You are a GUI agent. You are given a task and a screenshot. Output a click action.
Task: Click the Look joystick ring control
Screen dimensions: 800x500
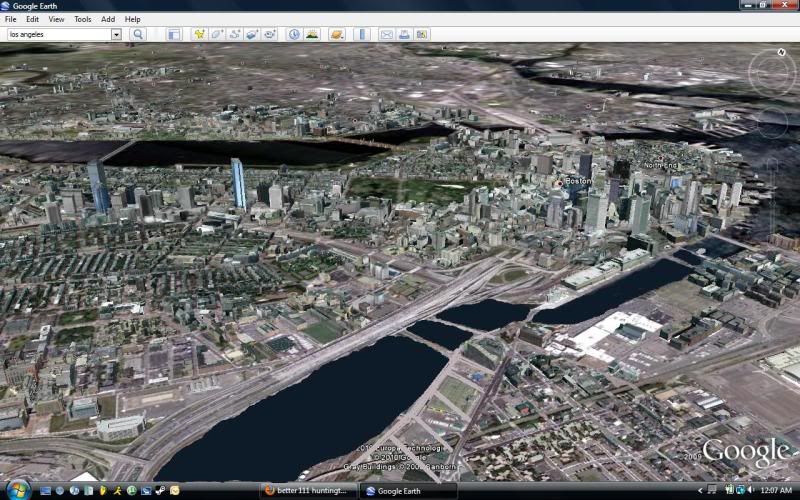(x=772, y=72)
